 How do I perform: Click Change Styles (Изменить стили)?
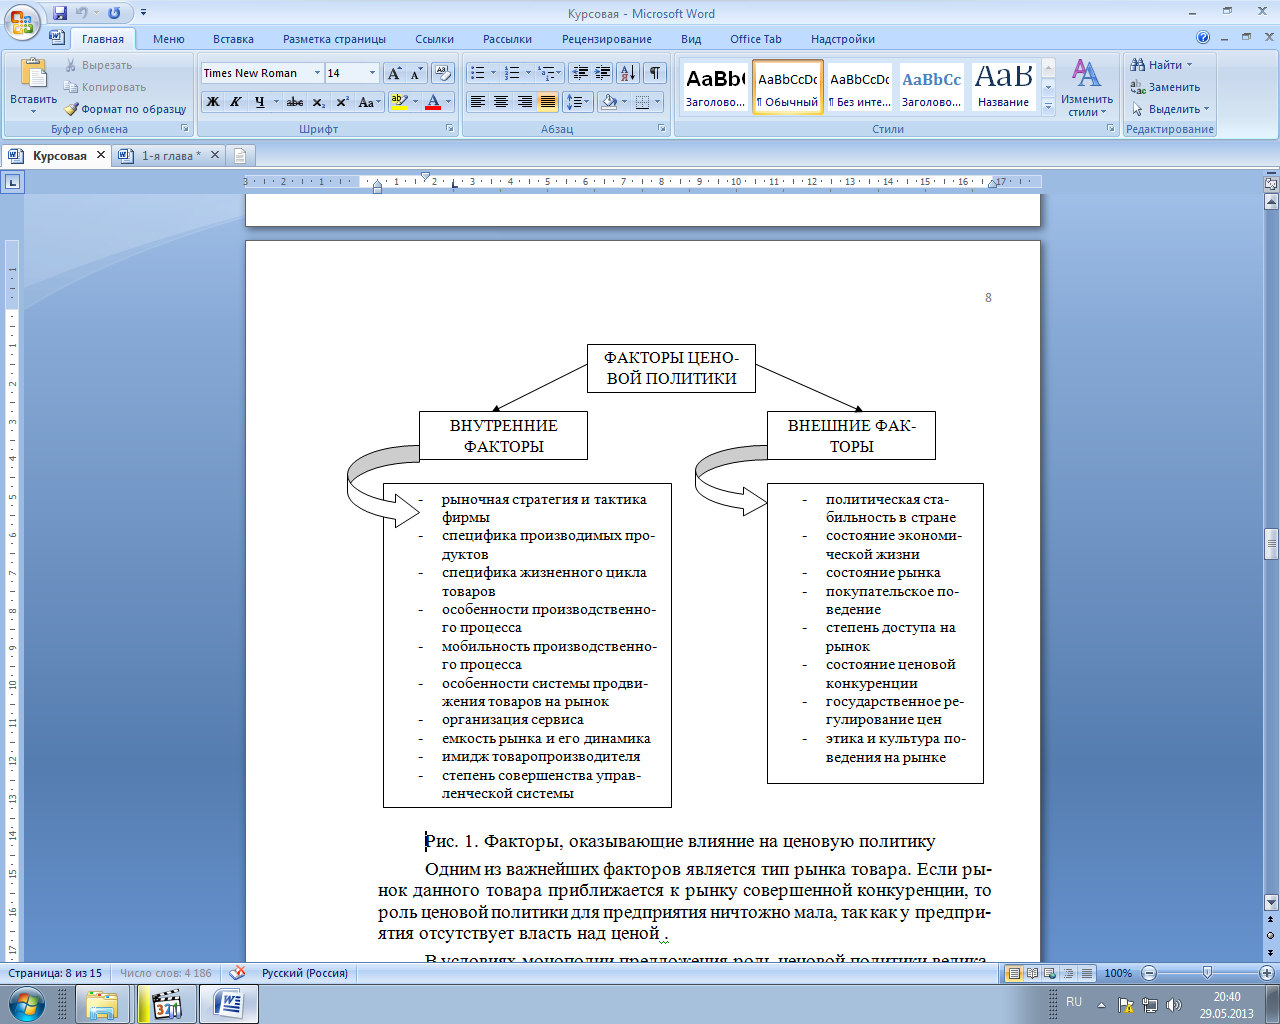1087,88
